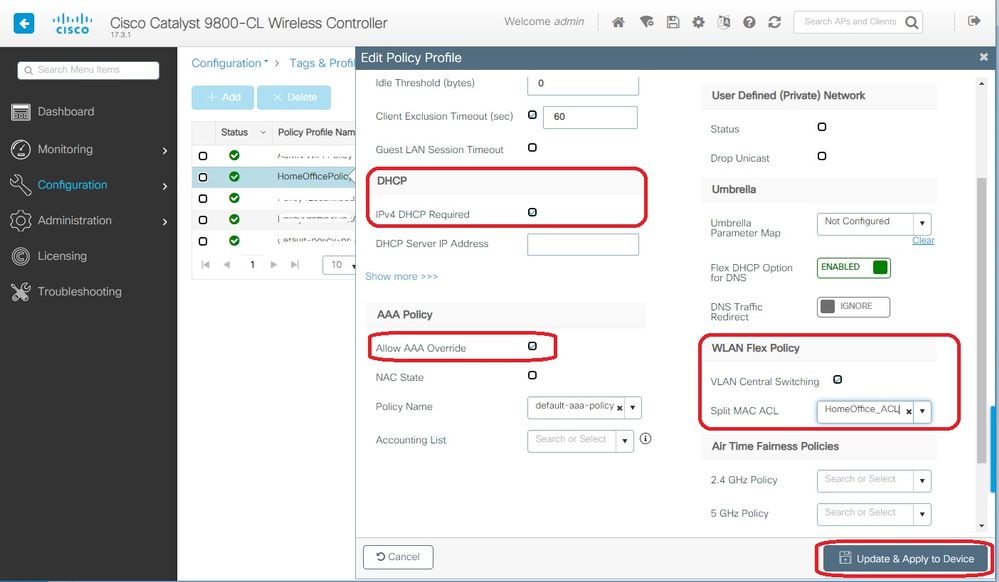Switch DNS Traffic Redirect IGNORE toggle

854,307
